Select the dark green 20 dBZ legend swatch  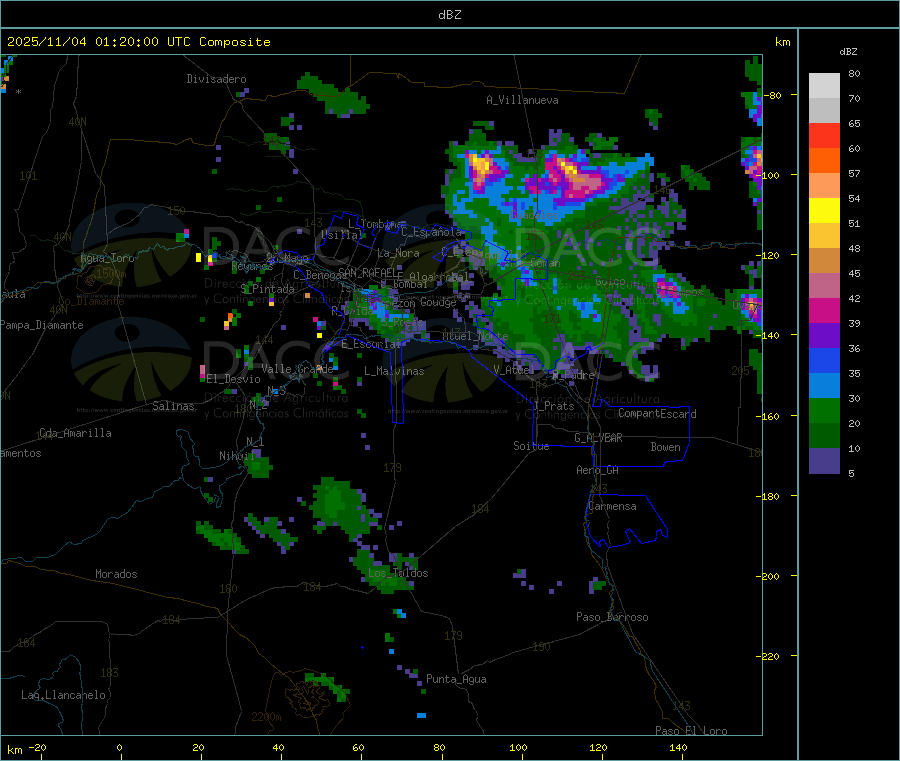click(824, 436)
